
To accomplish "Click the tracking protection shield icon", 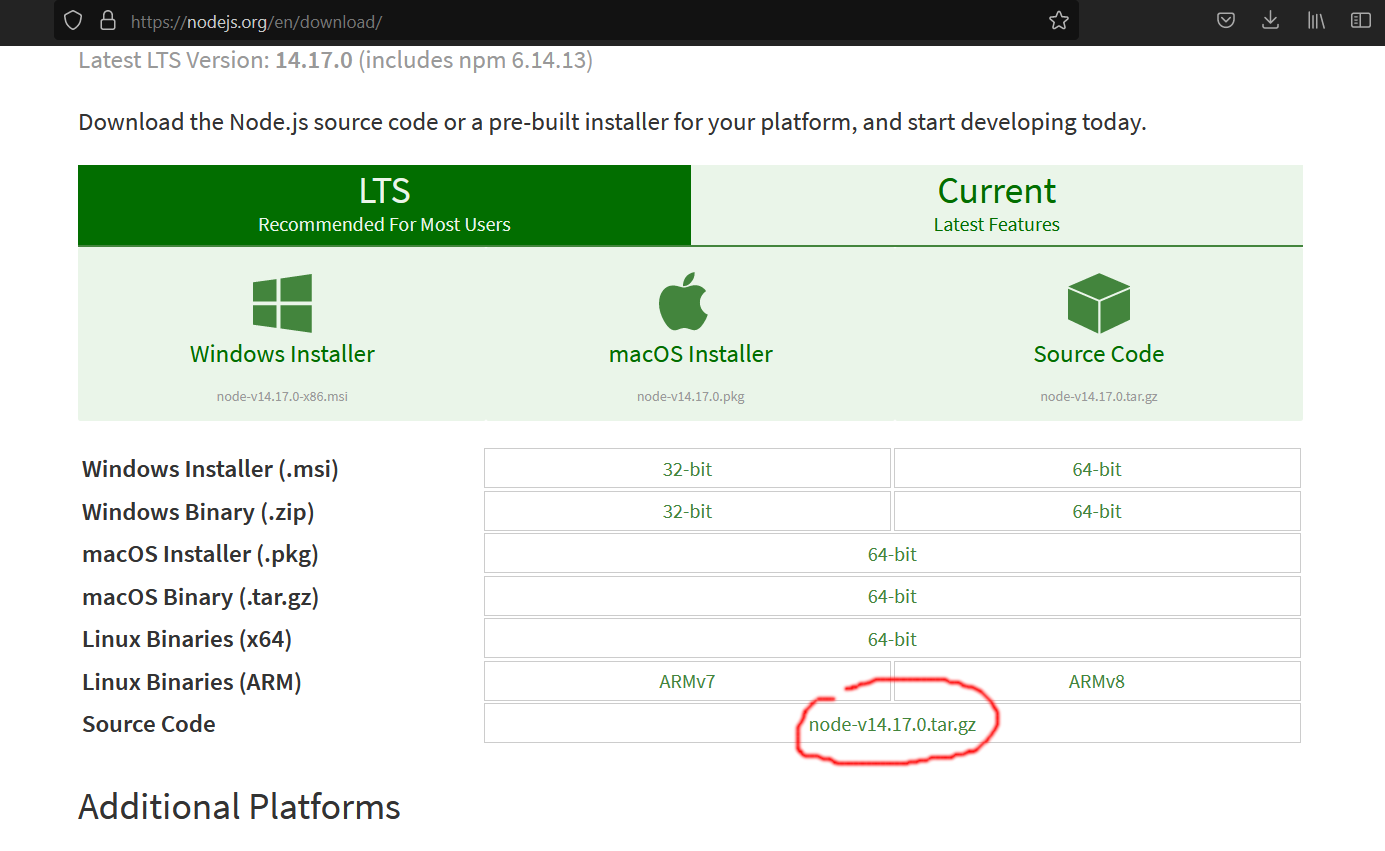I will pyautogui.click(x=73, y=20).
